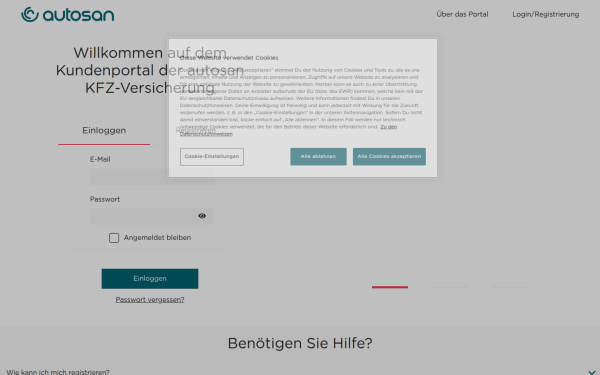Viewport: 600px width, 375px height.
Task: Select the third carousel indicator
Action: 510,287
